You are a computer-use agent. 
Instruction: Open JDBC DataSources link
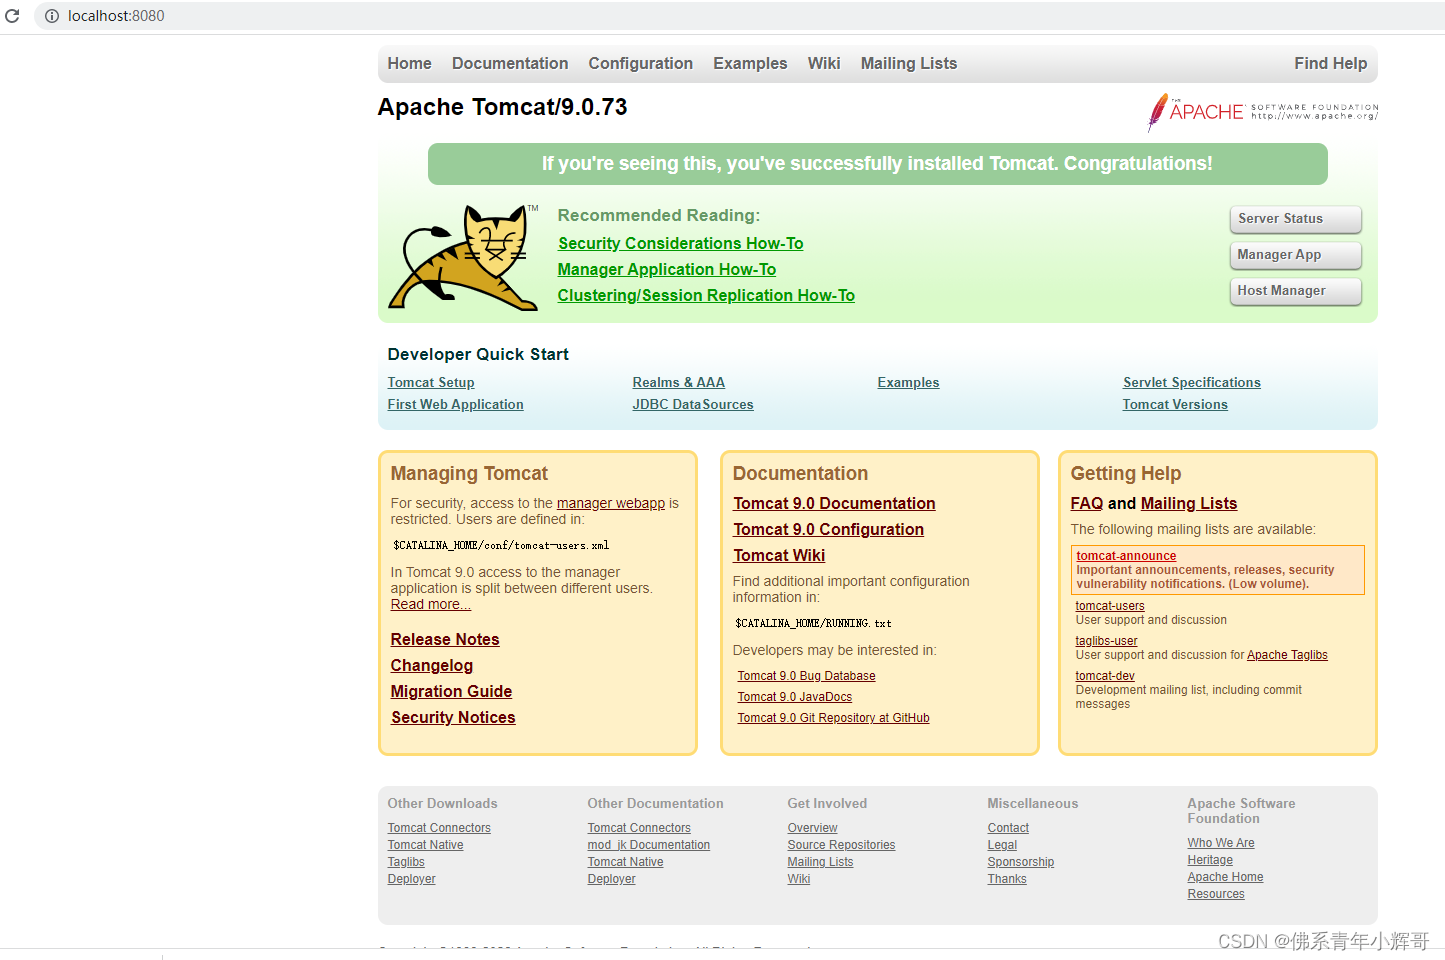[x=693, y=404]
